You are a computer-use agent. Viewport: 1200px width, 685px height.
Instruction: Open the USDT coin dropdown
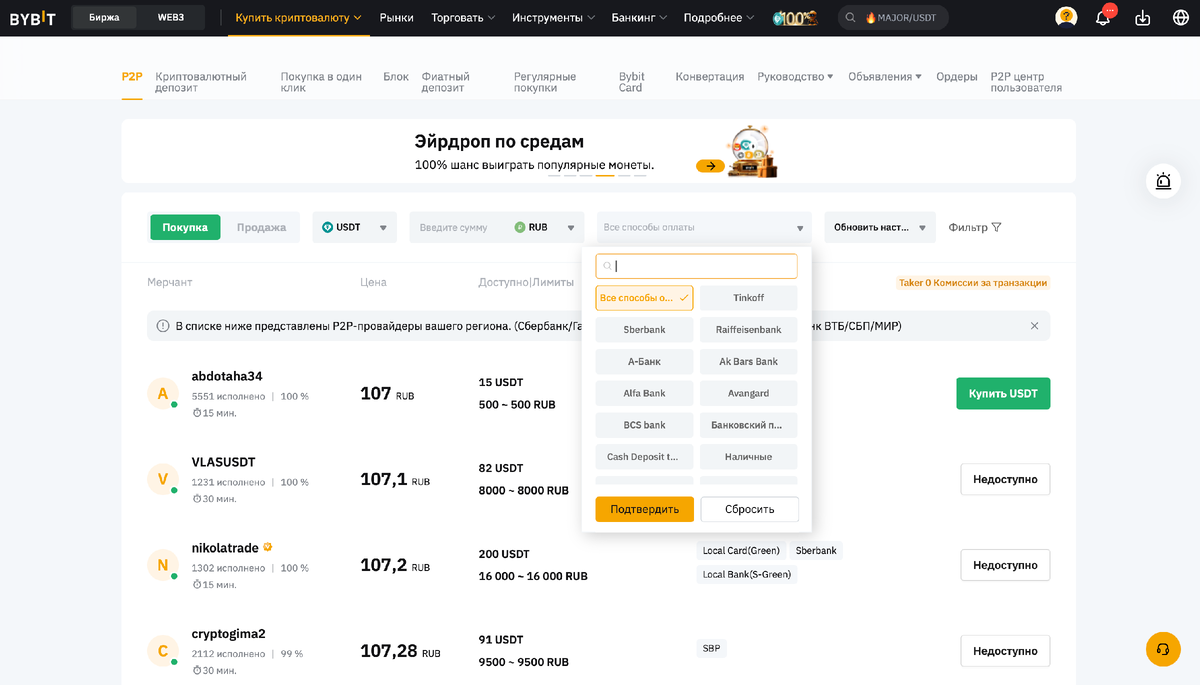coord(355,227)
